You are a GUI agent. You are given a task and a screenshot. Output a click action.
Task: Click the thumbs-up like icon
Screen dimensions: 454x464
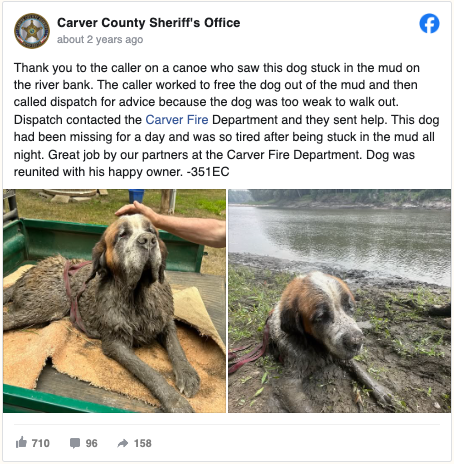click(x=21, y=442)
